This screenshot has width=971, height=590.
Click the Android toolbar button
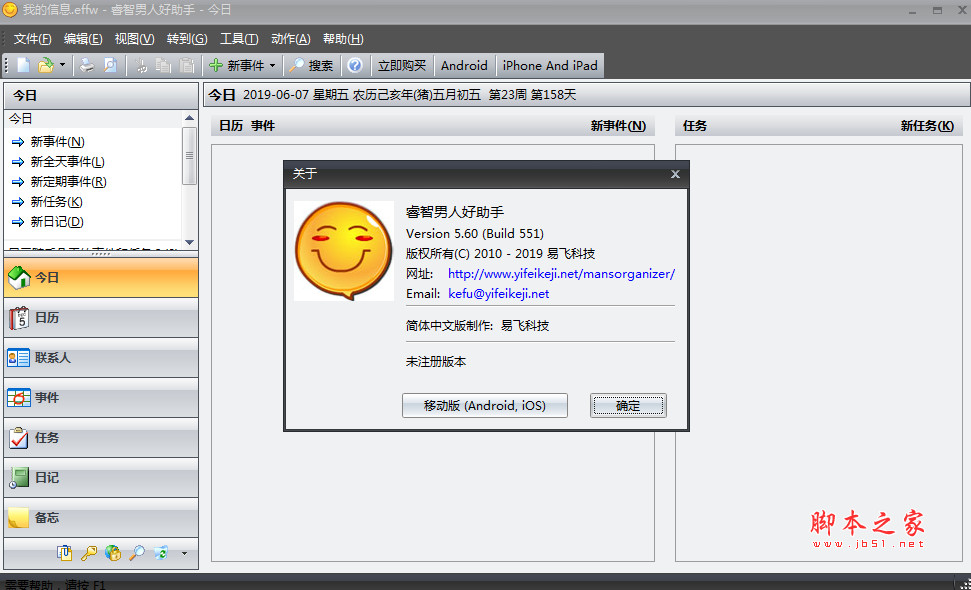tap(464, 65)
